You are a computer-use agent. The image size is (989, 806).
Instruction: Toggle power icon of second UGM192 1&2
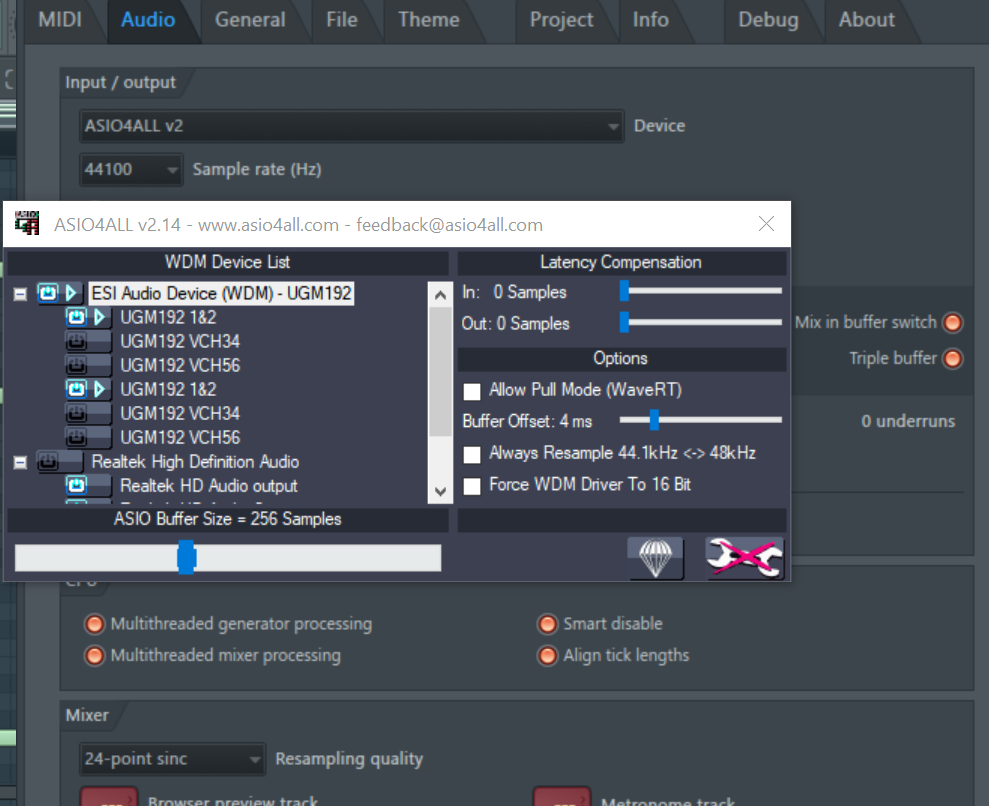click(x=76, y=389)
